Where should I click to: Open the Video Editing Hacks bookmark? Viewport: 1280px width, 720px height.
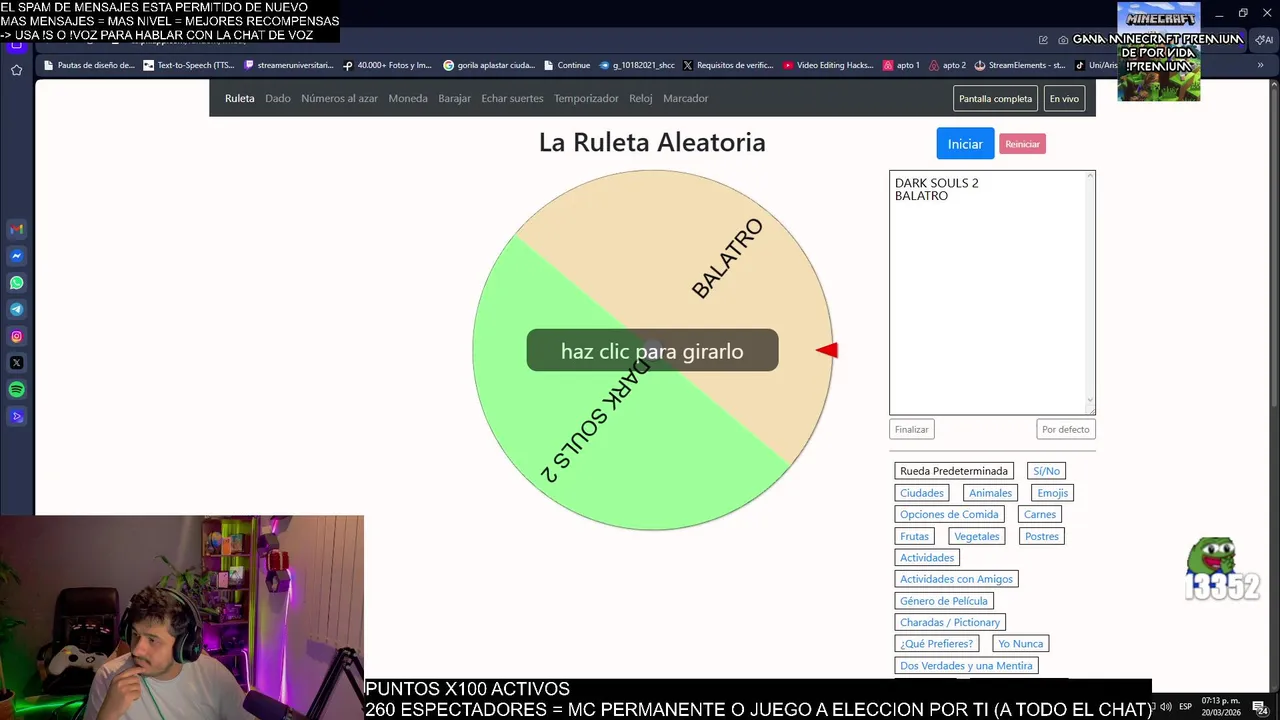pos(829,65)
